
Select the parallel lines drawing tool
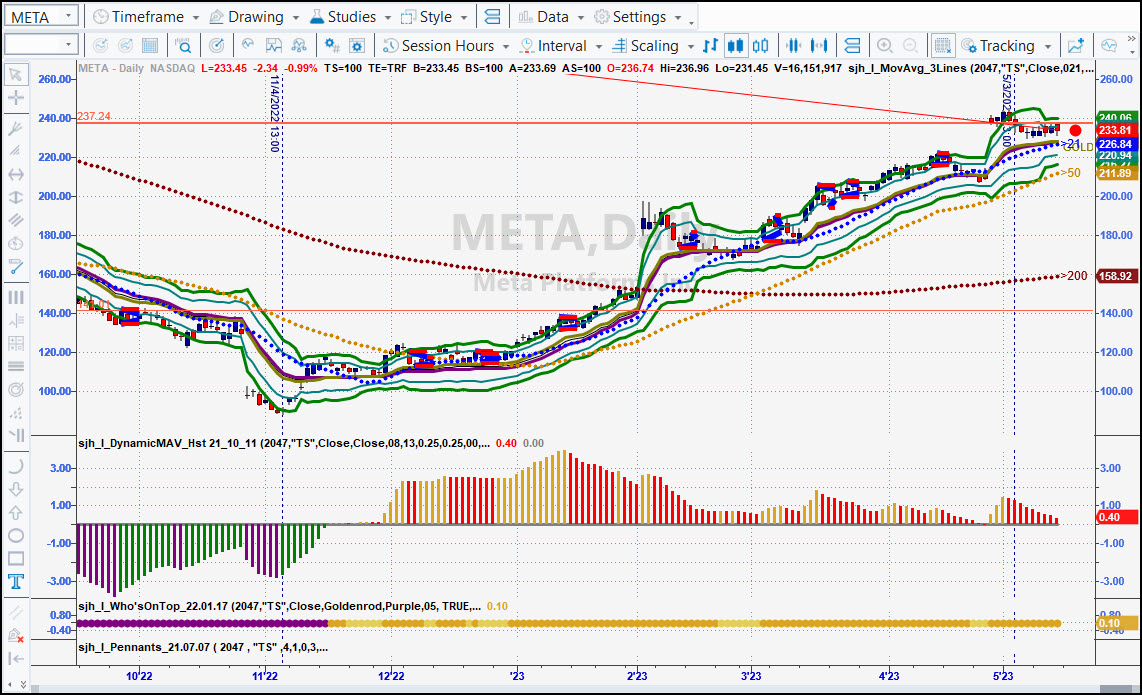[15, 220]
